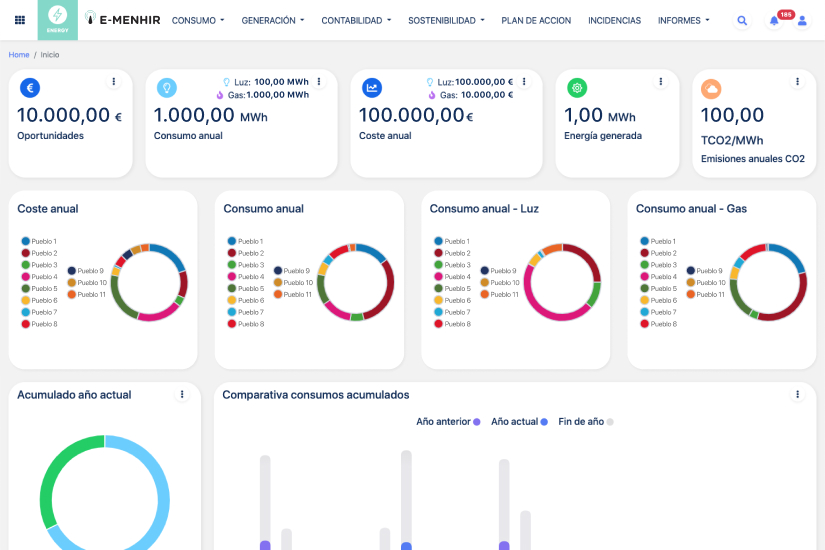825x550 pixels.
Task: Click the Gas flame icon in Coste anual card
Action: point(432,95)
